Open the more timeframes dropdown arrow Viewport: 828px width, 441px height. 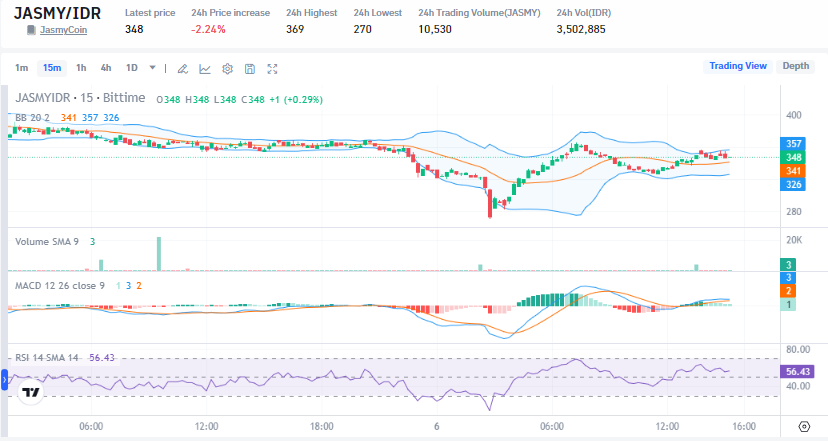pyautogui.click(x=152, y=68)
